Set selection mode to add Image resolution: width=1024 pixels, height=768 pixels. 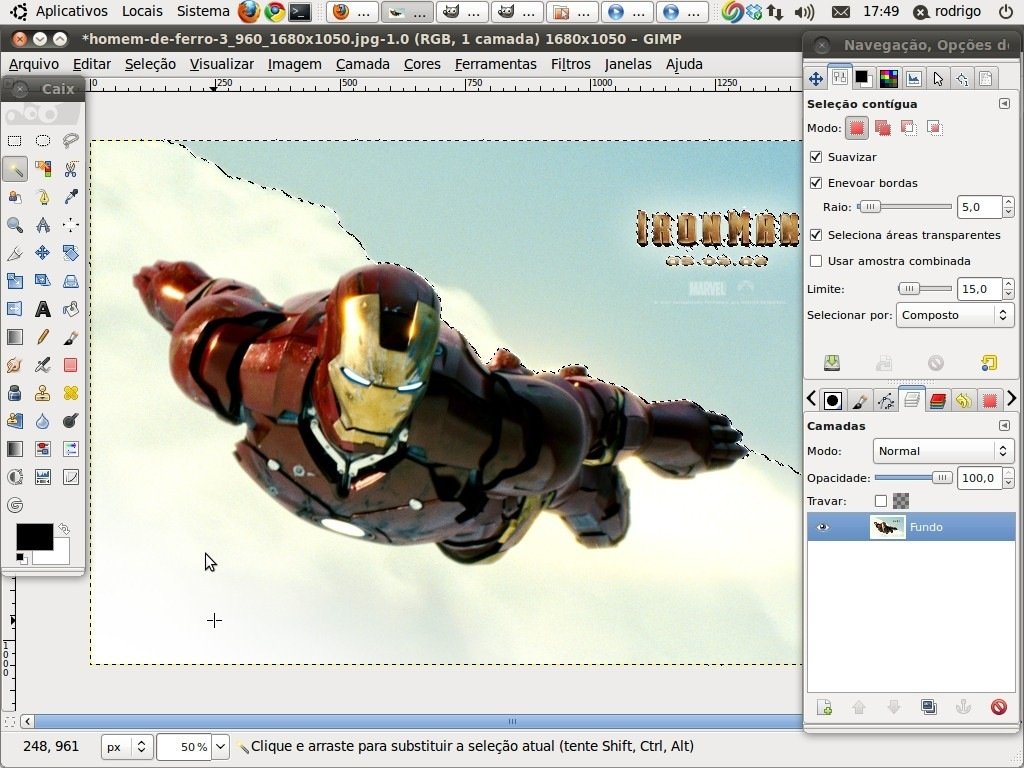click(x=883, y=128)
